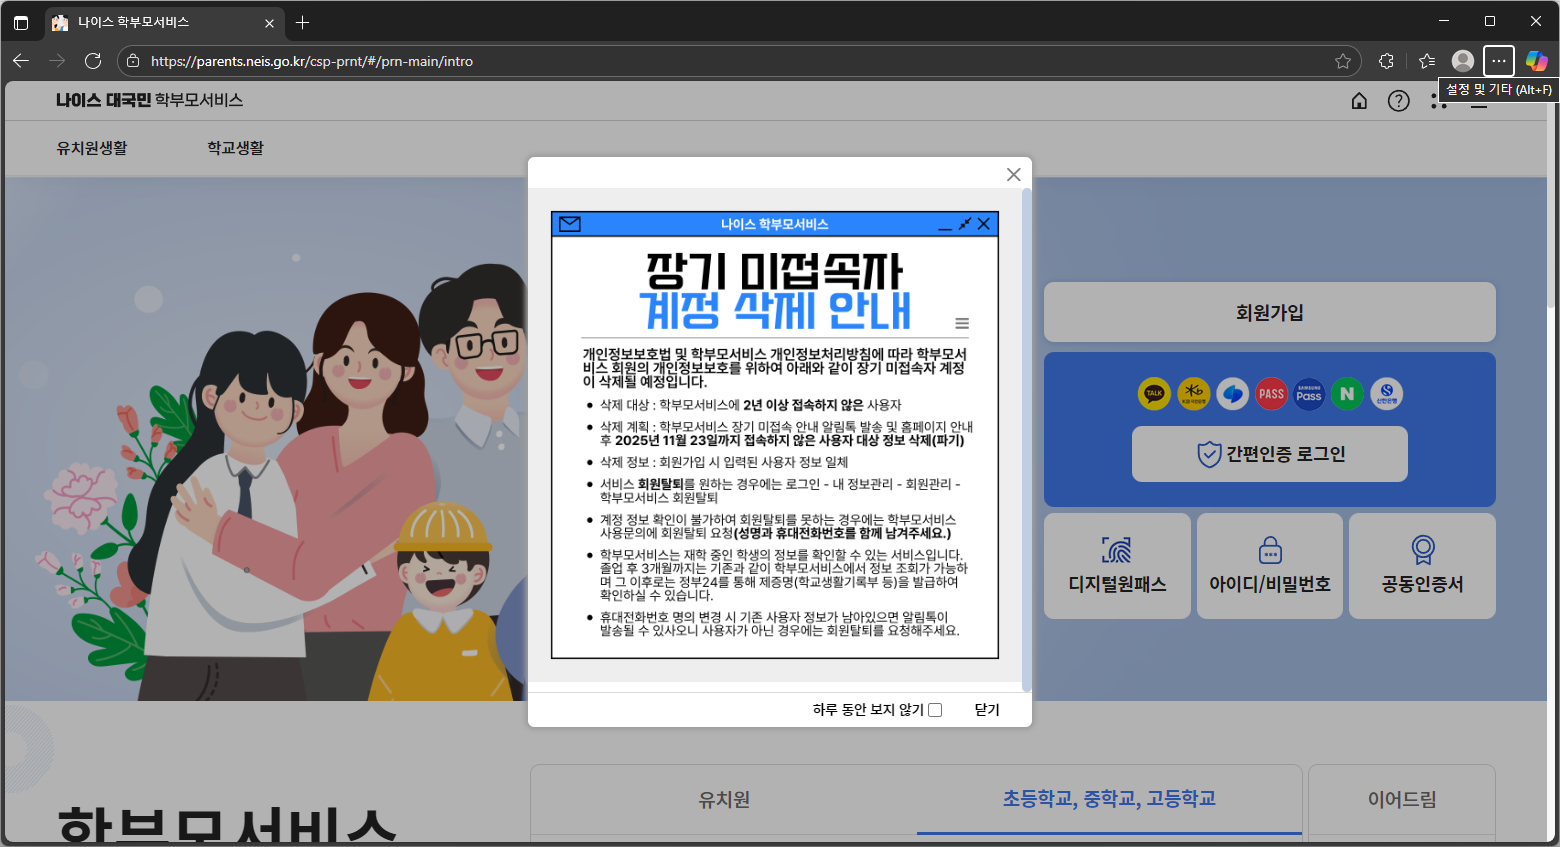The height and width of the screenshot is (847, 1560).
Task: Check the 하루 동안 보지 않기 checkbox
Action: pos(935,710)
